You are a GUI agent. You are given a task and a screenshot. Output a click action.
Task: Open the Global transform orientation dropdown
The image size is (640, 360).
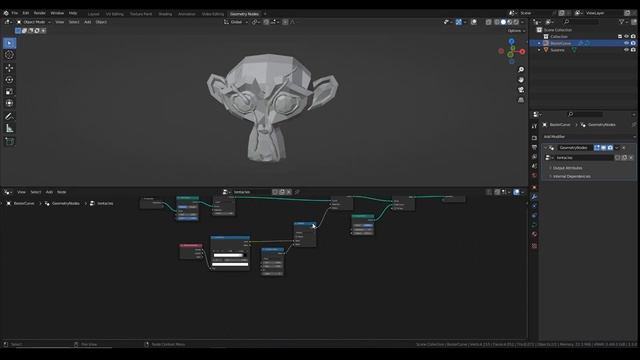coord(236,22)
